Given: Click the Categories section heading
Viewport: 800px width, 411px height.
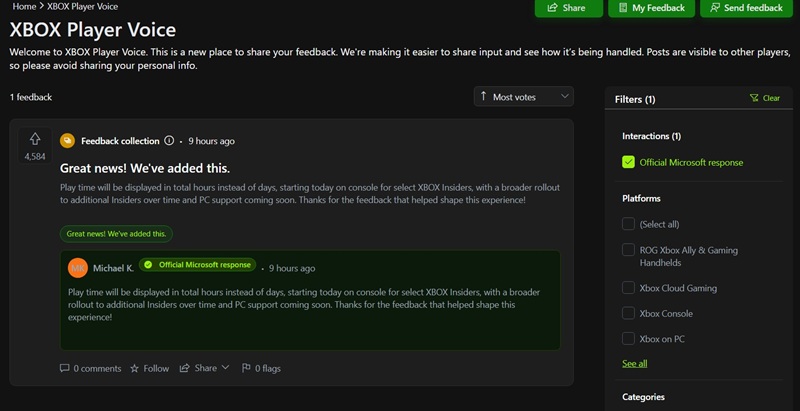Looking at the screenshot, I should [643, 397].
